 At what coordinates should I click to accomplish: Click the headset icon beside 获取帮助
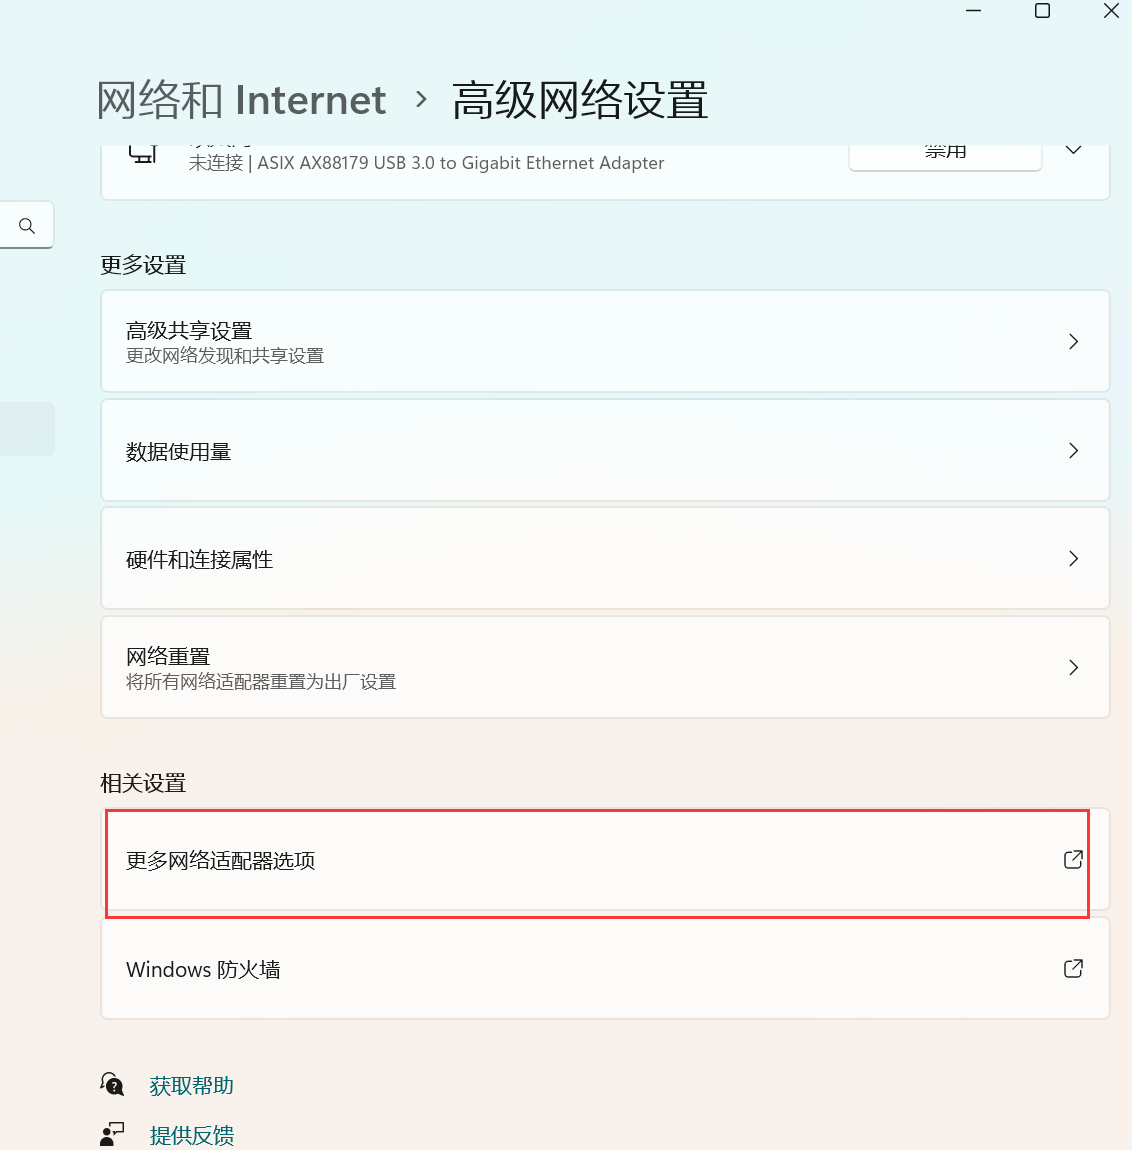coord(112,1083)
